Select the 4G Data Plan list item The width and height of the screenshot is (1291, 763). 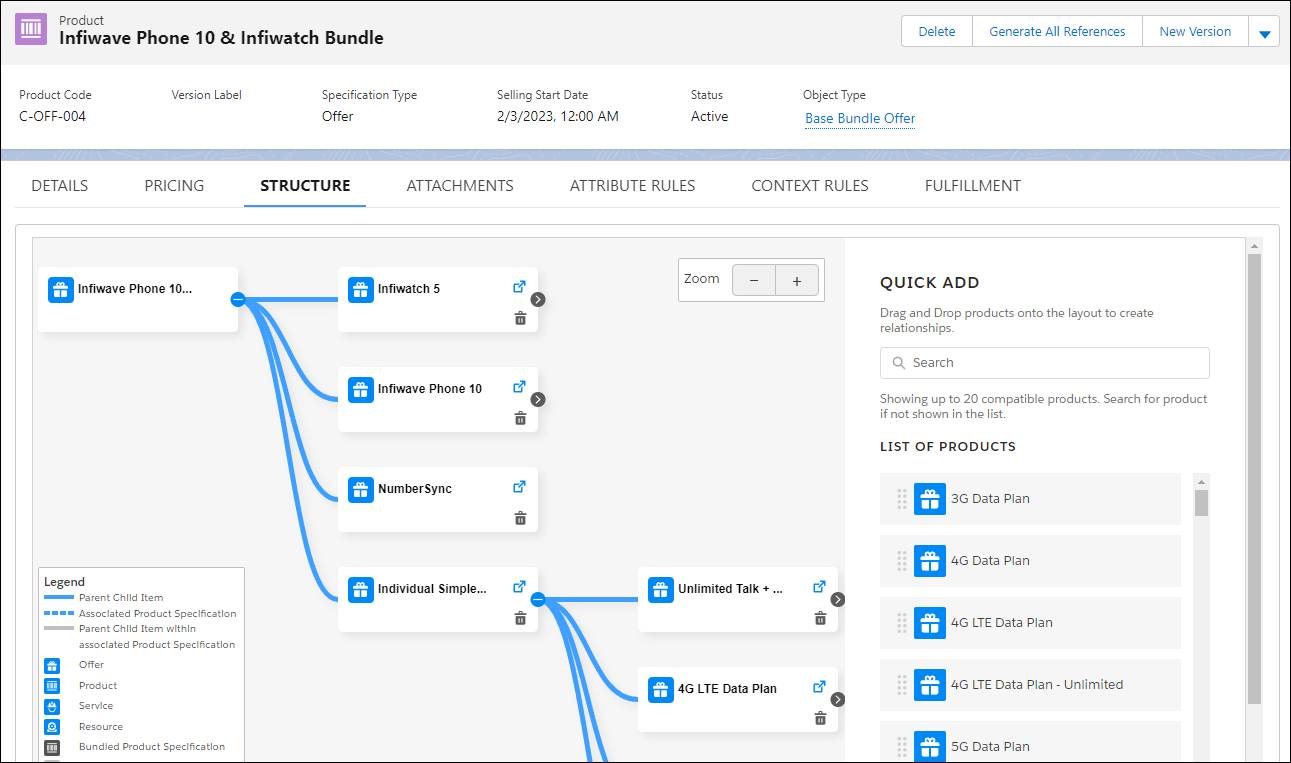pos(1030,561)
